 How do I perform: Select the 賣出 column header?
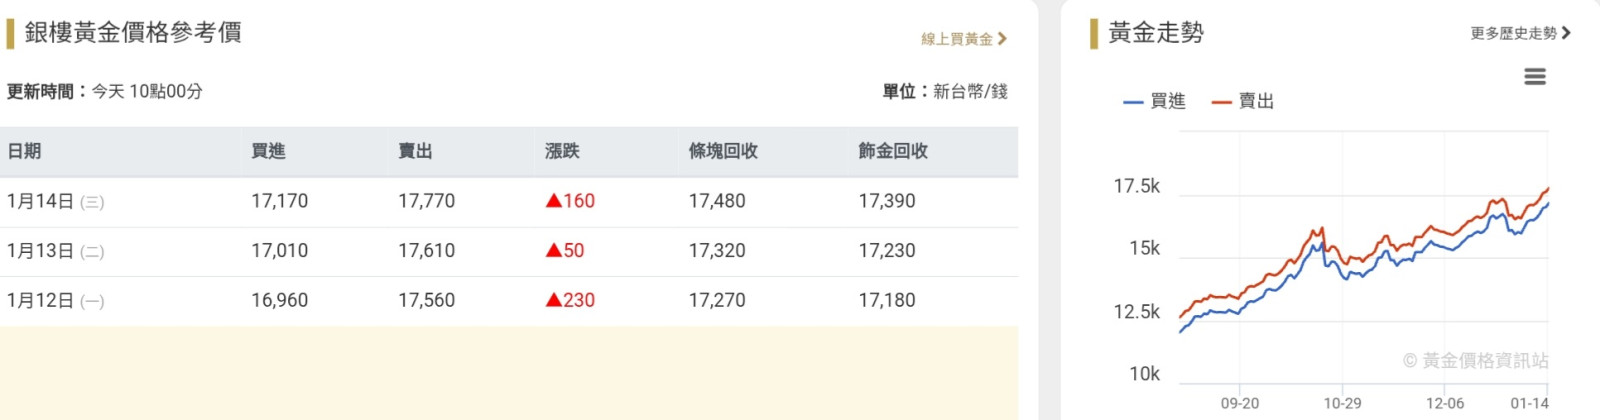pos(415,151)
